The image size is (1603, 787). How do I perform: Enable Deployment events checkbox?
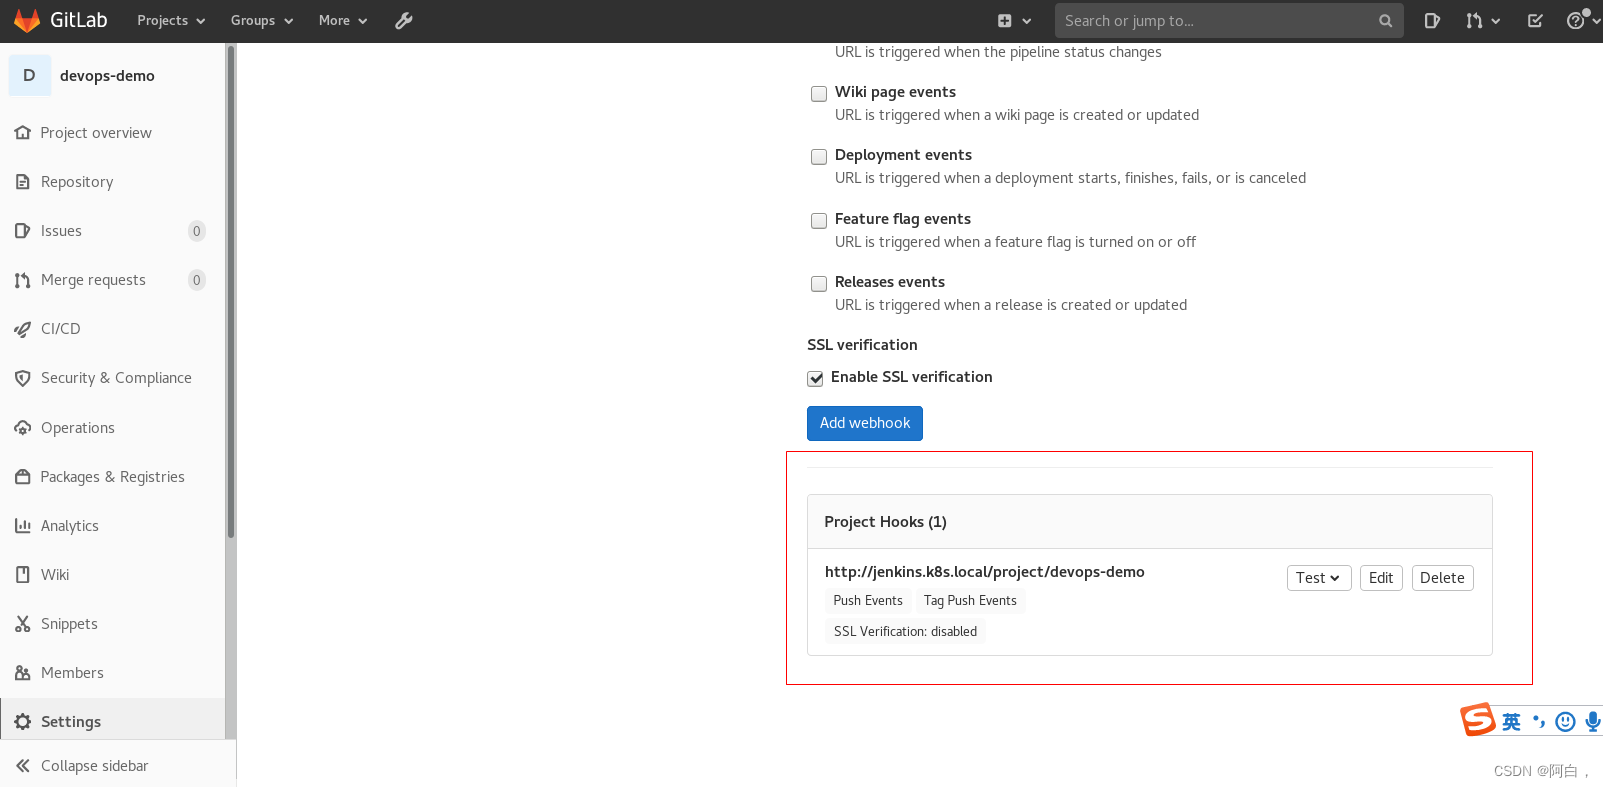819,157
